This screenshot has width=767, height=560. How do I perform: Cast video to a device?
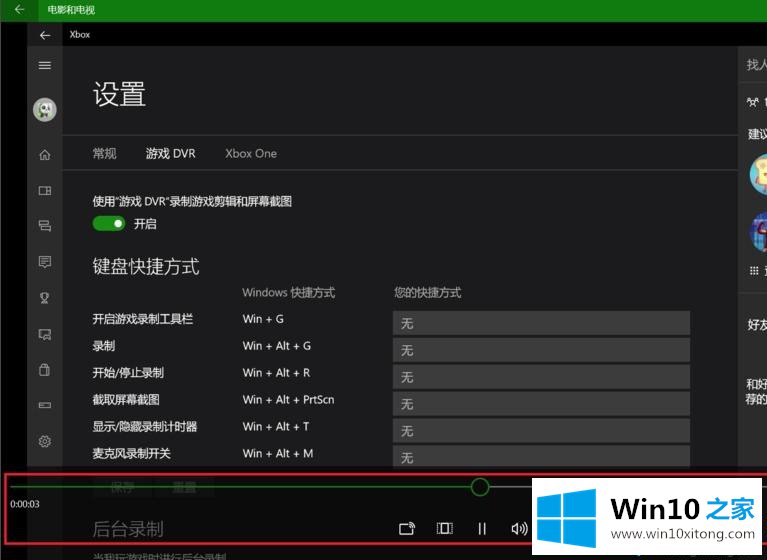pyautogui.click(x=407, y=529)
